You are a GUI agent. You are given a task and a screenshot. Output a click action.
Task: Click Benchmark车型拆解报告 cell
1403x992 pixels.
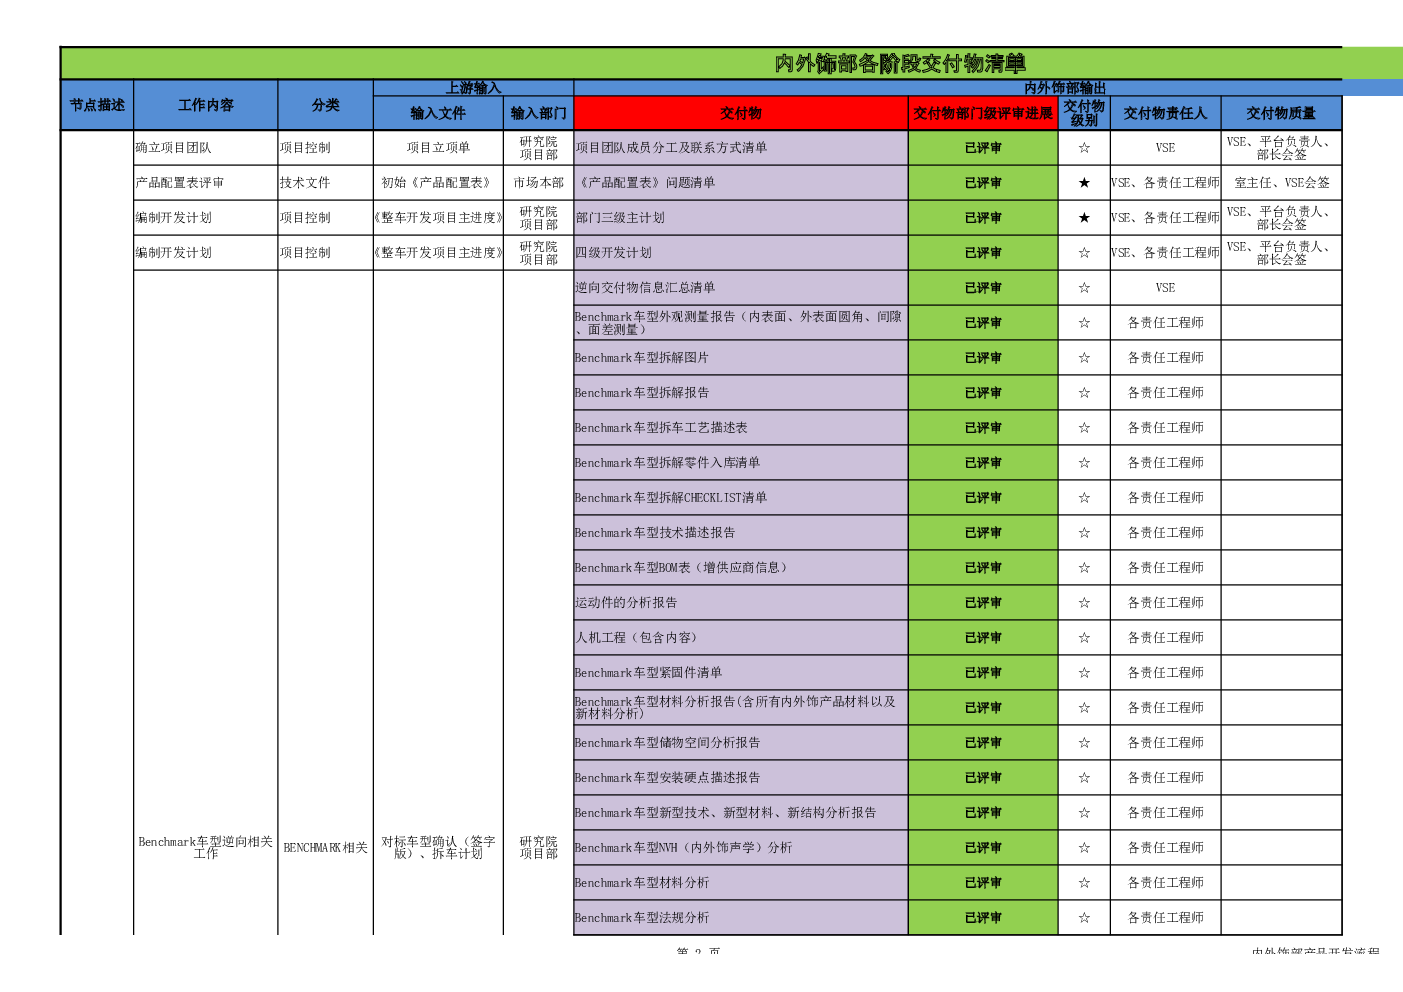coord(741,393)
